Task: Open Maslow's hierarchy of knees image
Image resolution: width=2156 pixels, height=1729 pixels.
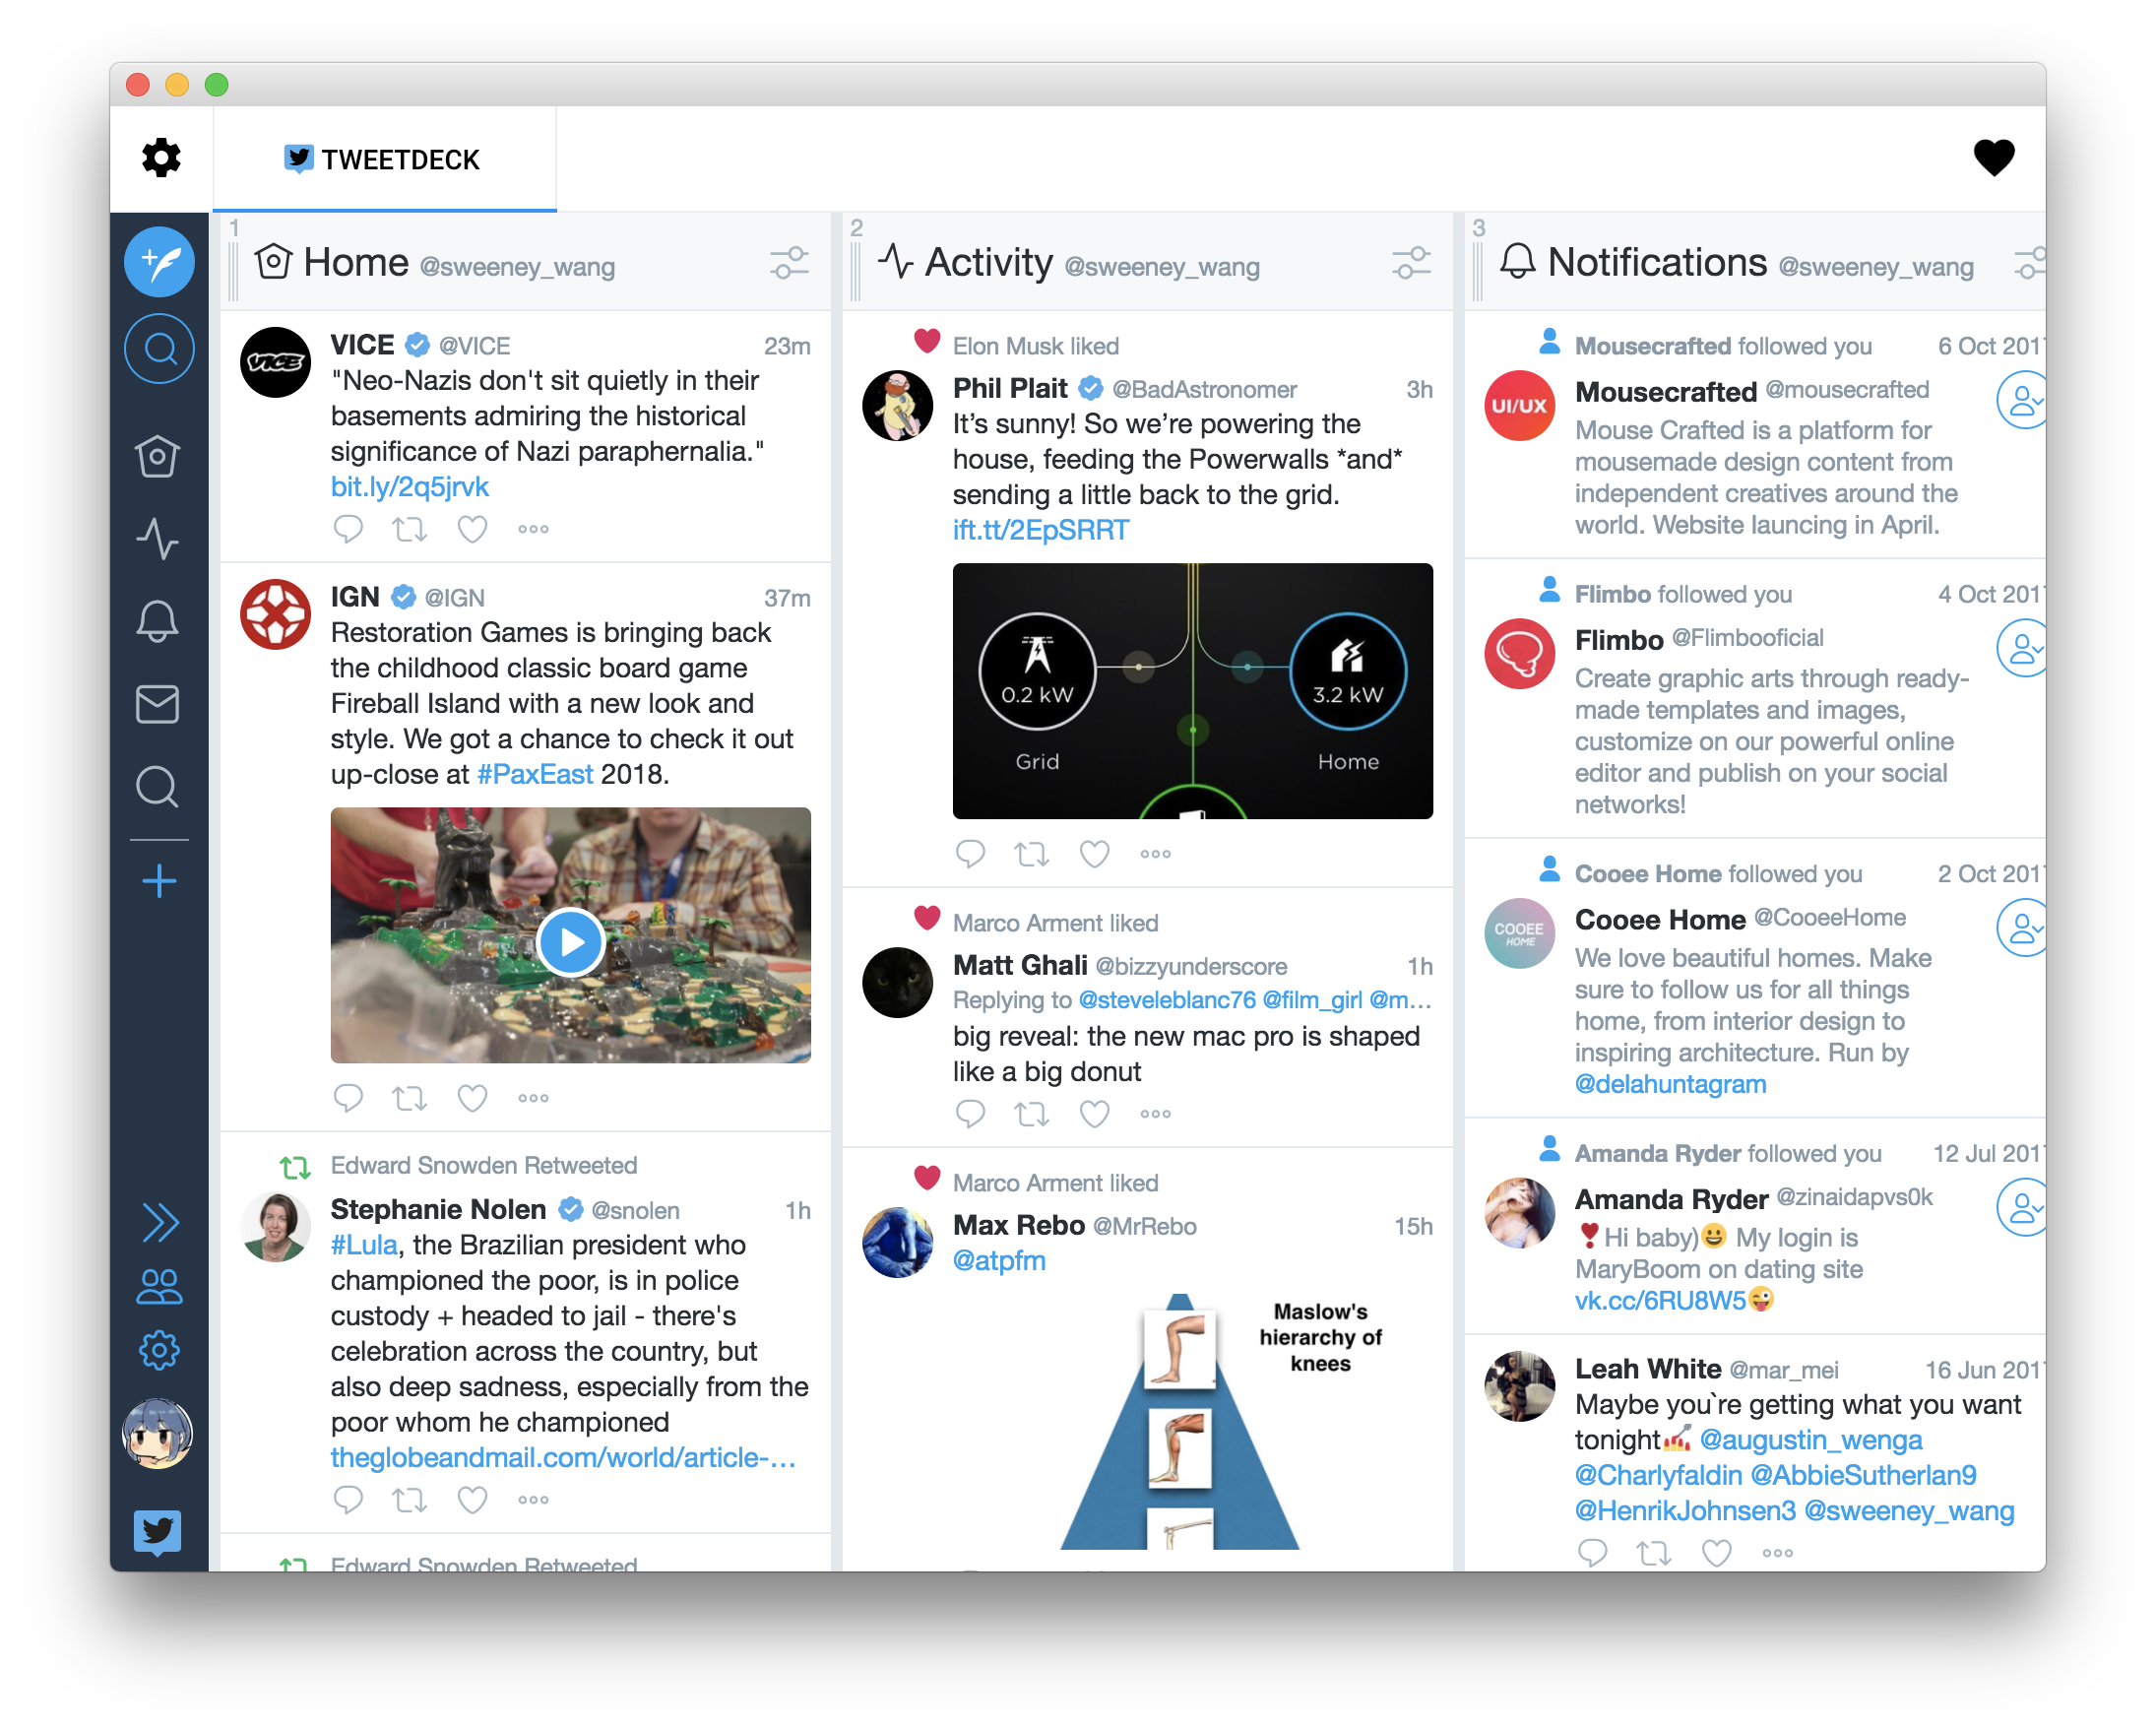Action: pos(1192,1422)
